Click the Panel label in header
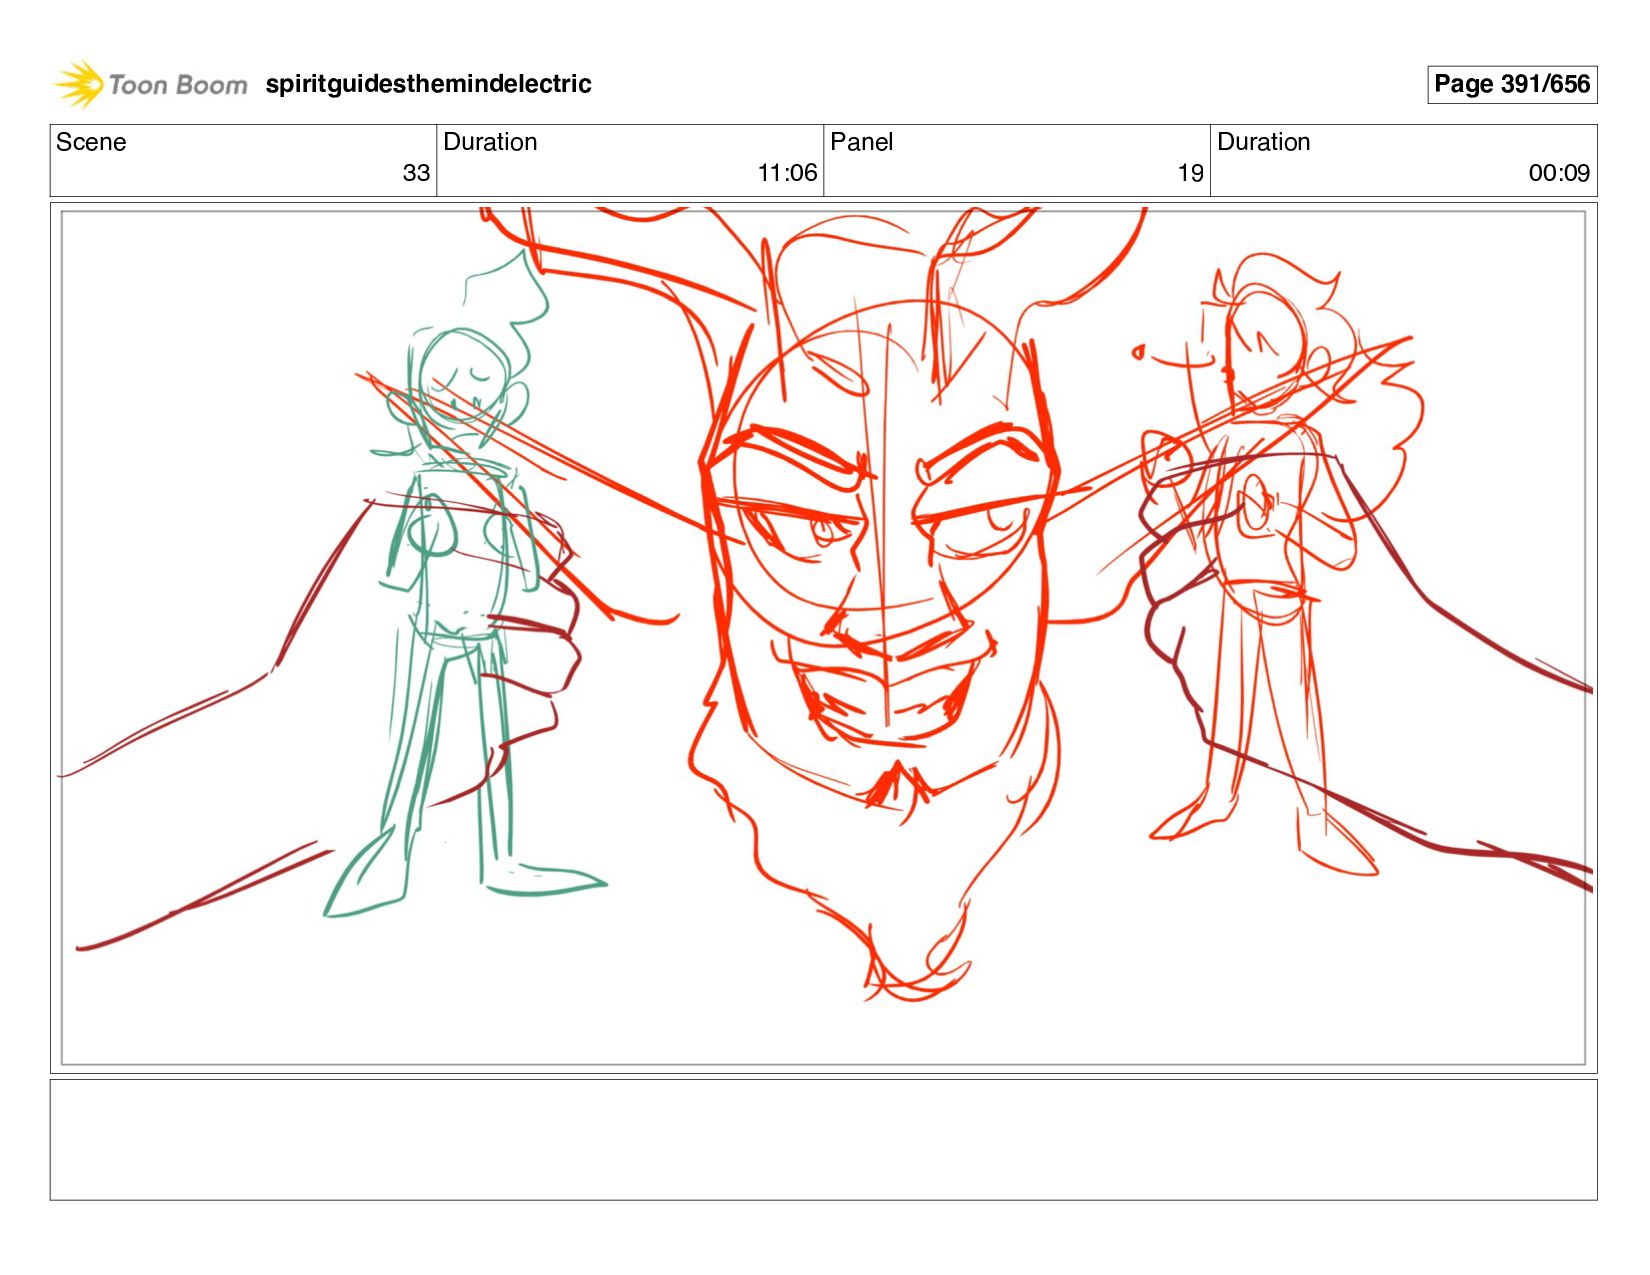This screenshot has height=1275, width=1650. tap(861, 142)
